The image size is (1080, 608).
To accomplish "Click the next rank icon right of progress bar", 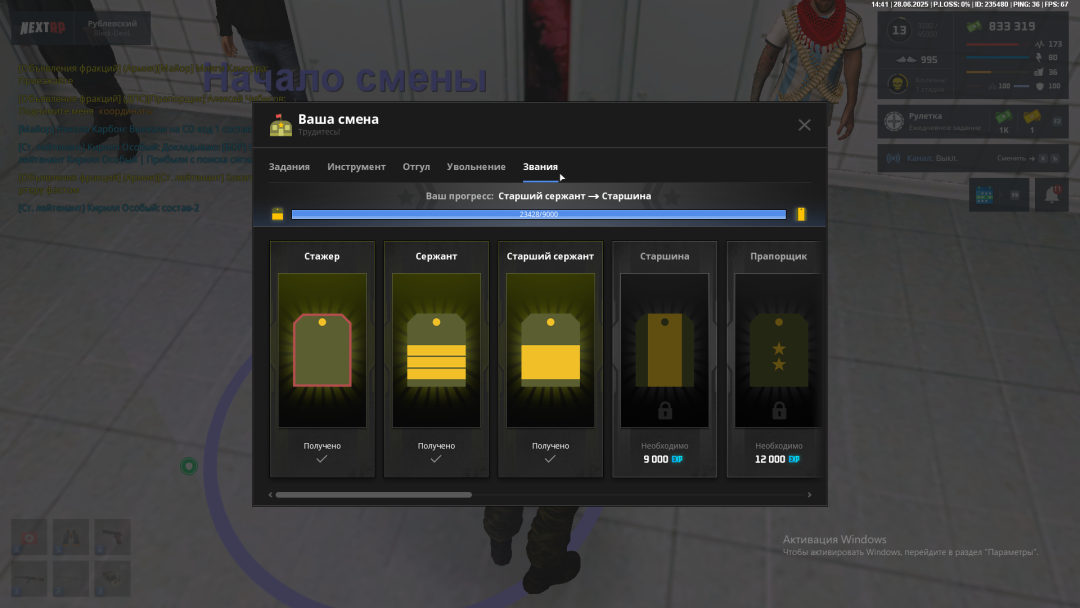I will point(801,214).
